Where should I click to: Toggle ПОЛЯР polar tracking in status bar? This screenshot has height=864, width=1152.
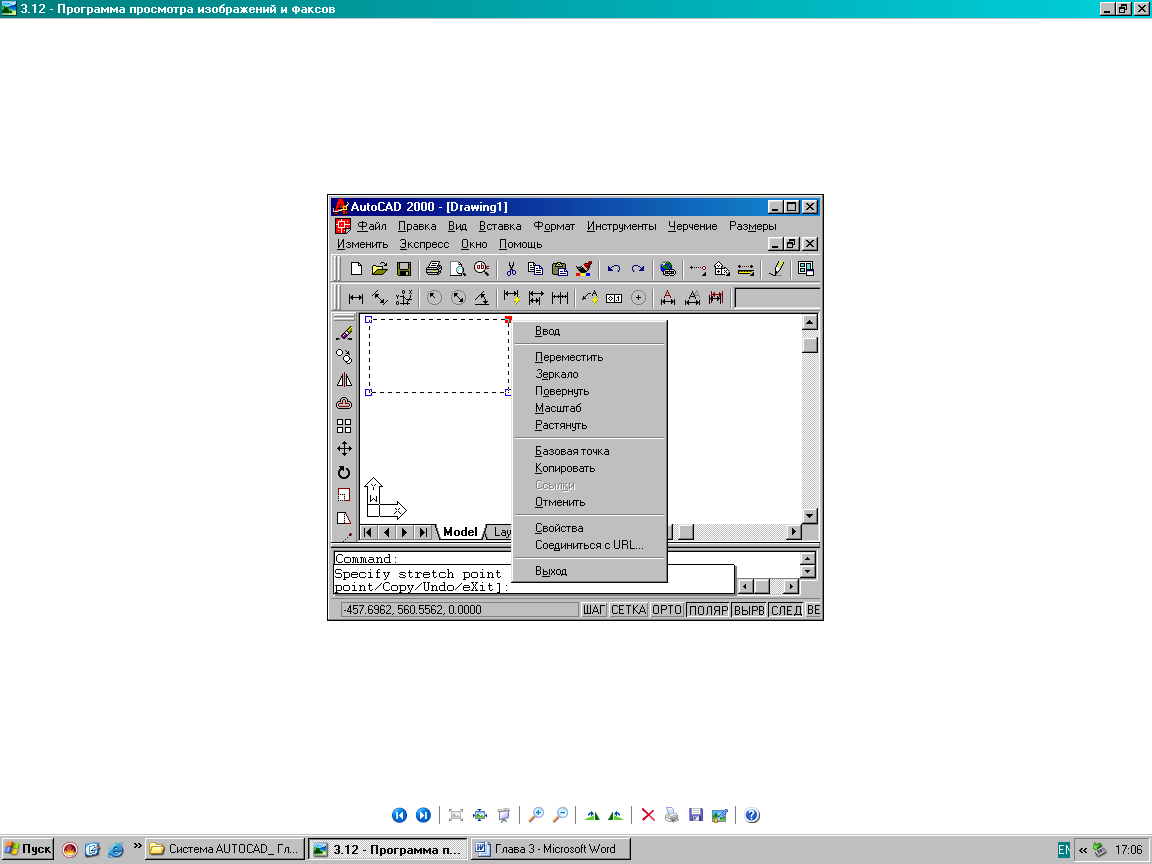point(708,610)
